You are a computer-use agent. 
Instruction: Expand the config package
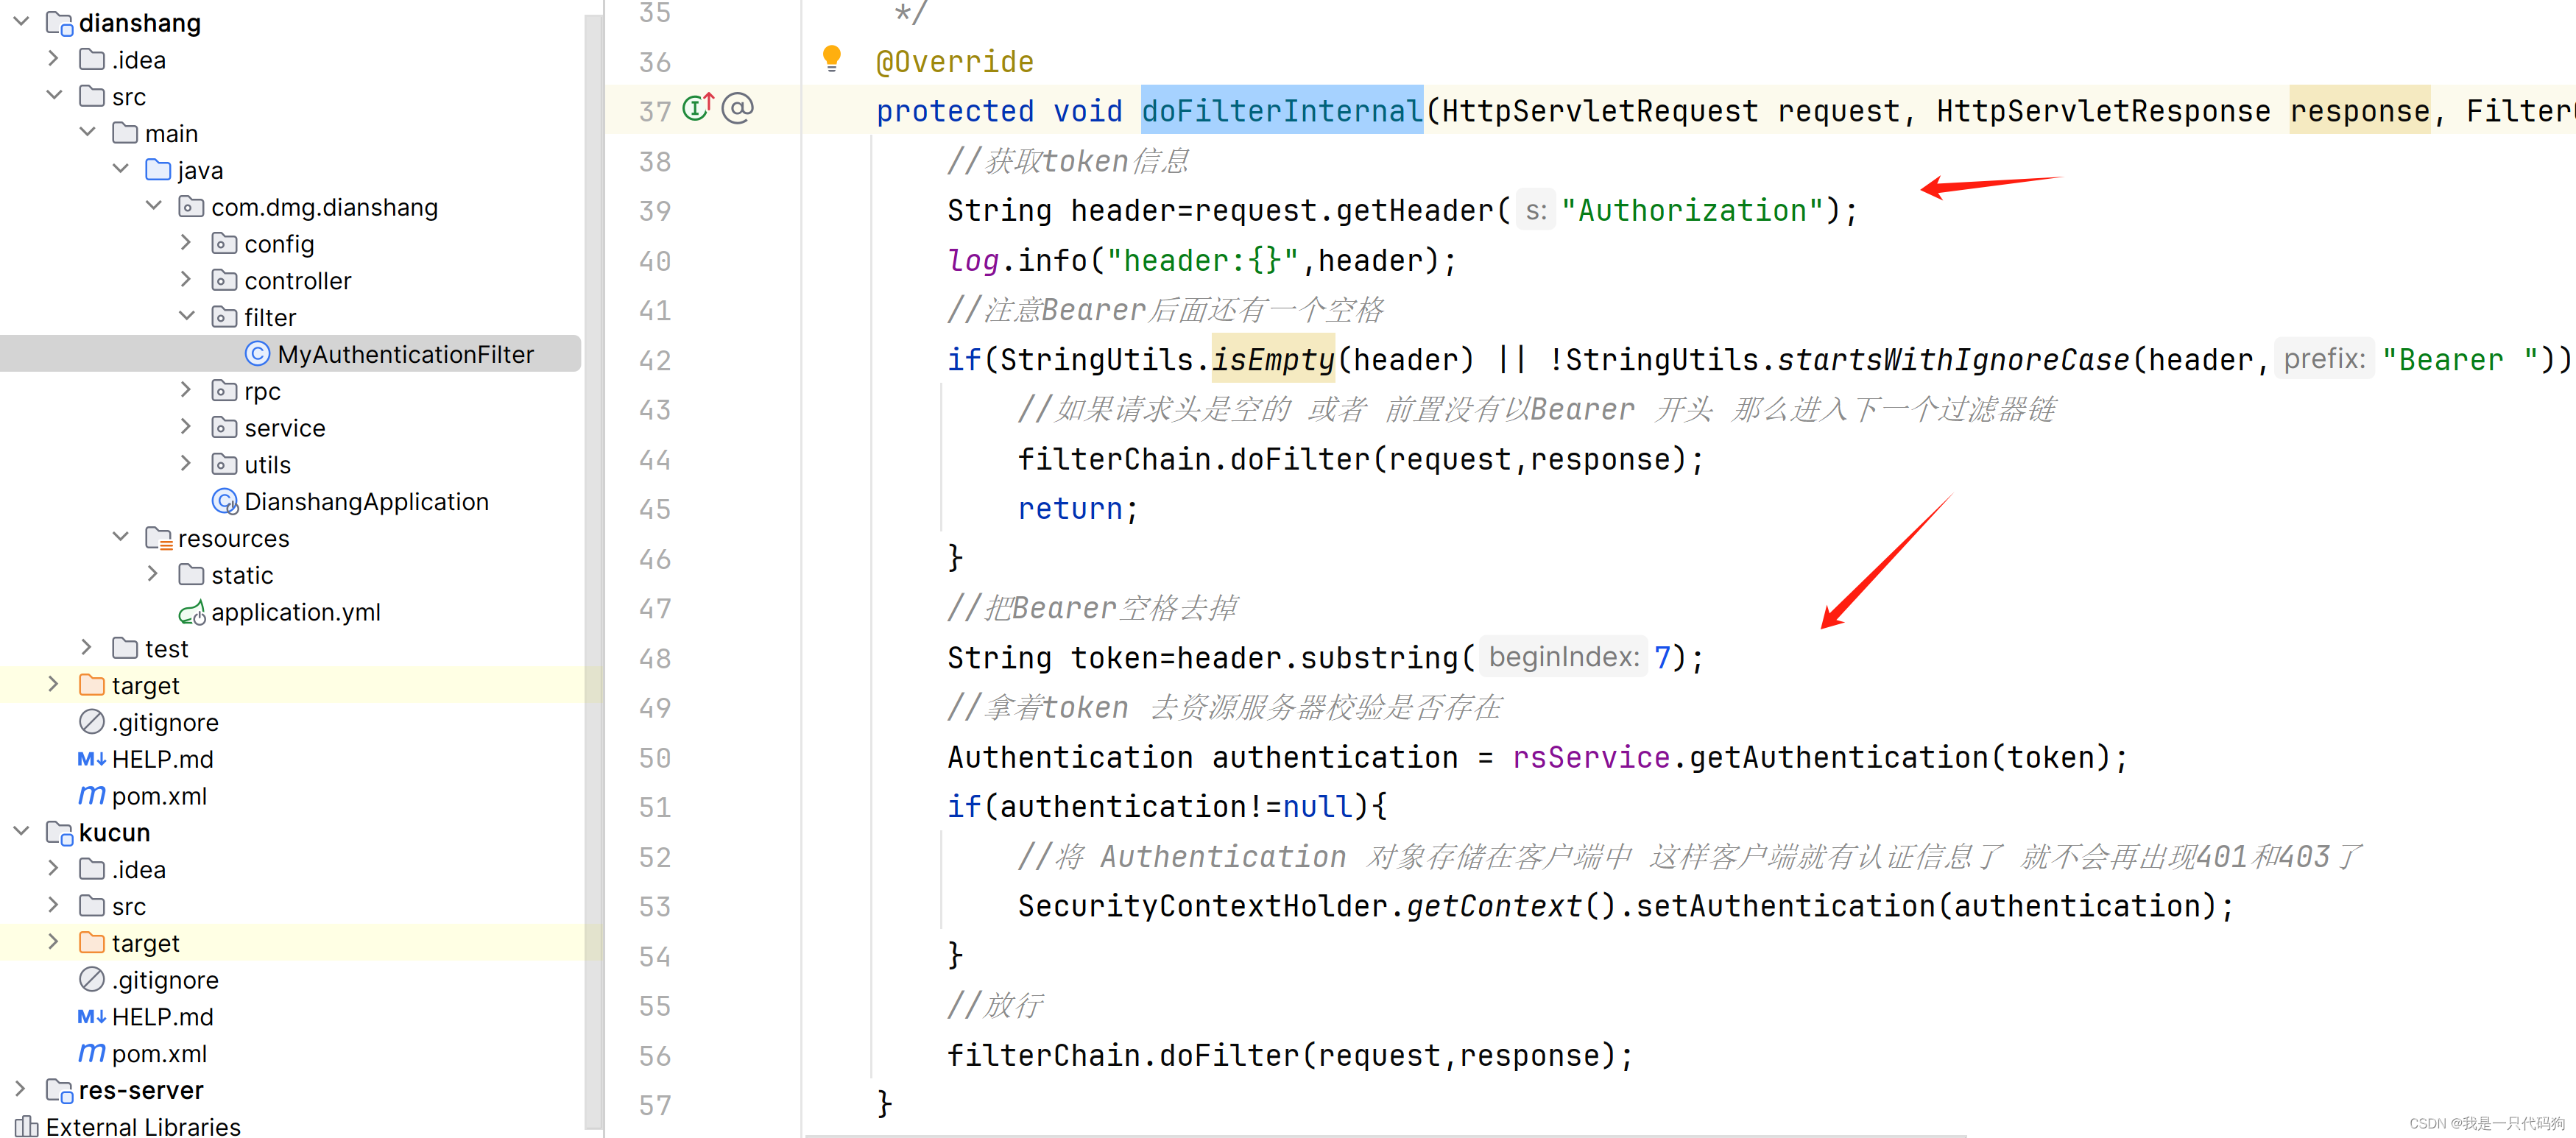186,243
